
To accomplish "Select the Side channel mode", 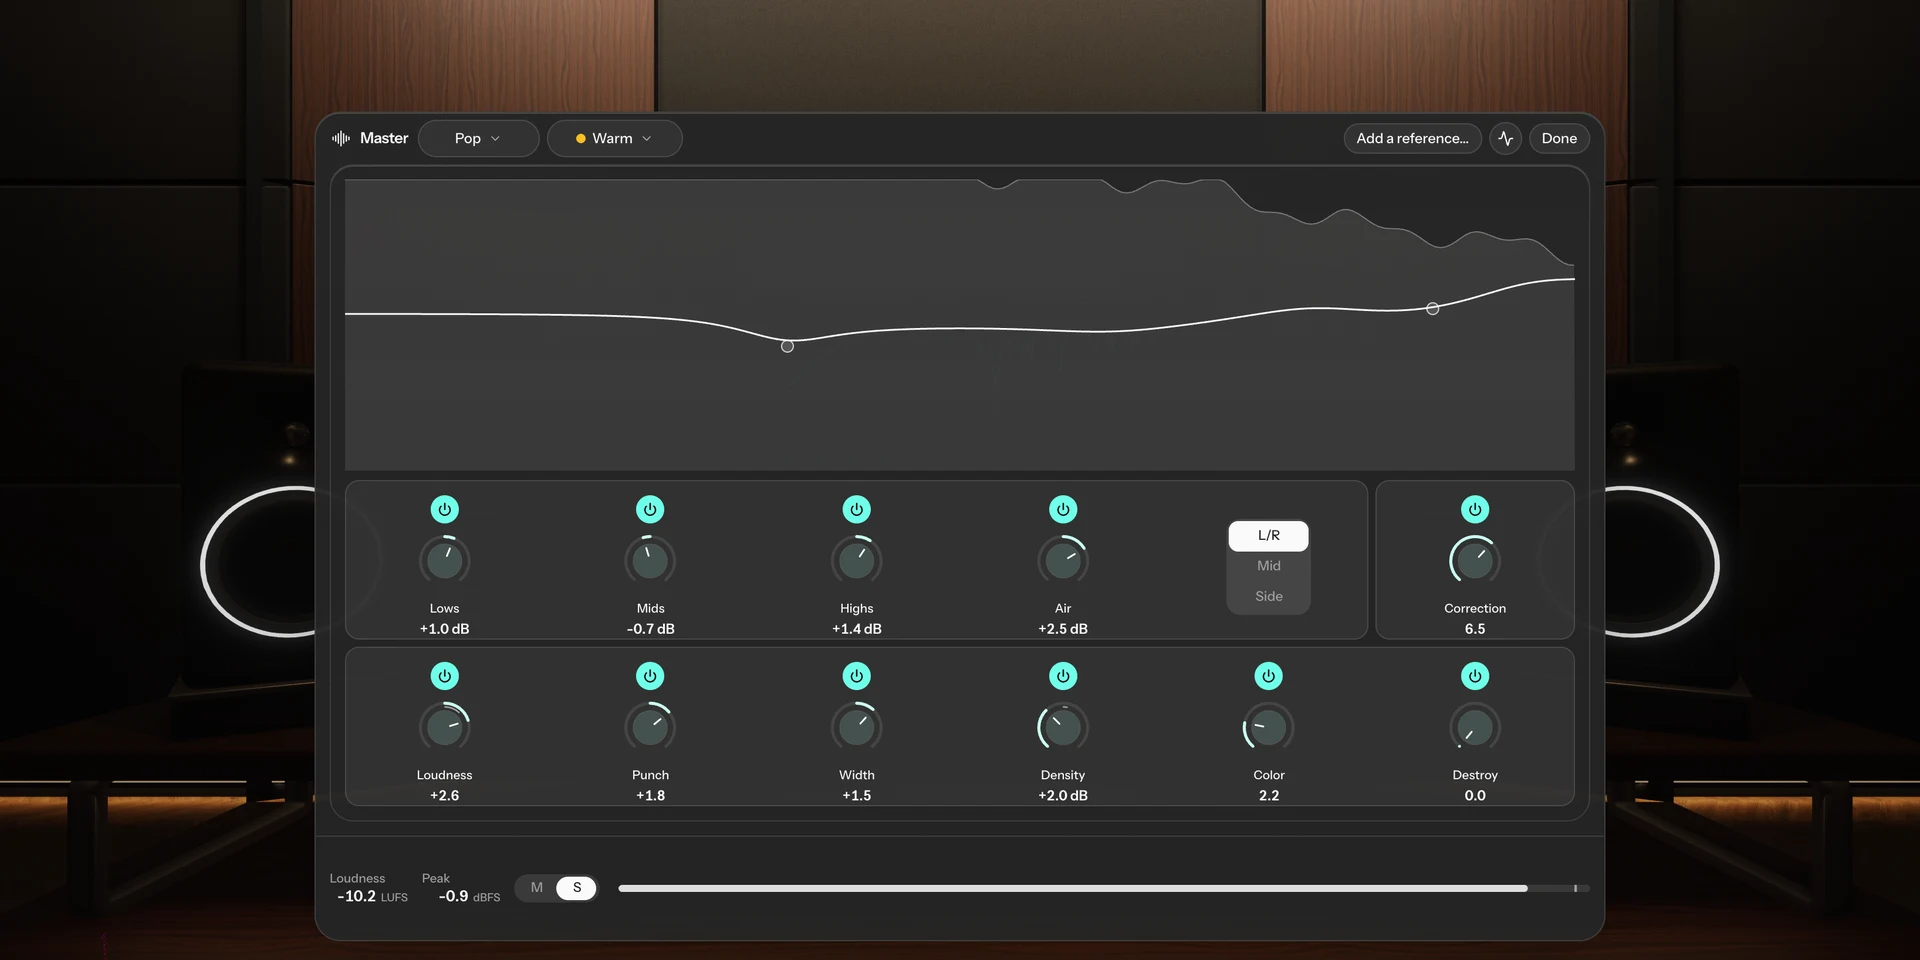I will 1269,596.
